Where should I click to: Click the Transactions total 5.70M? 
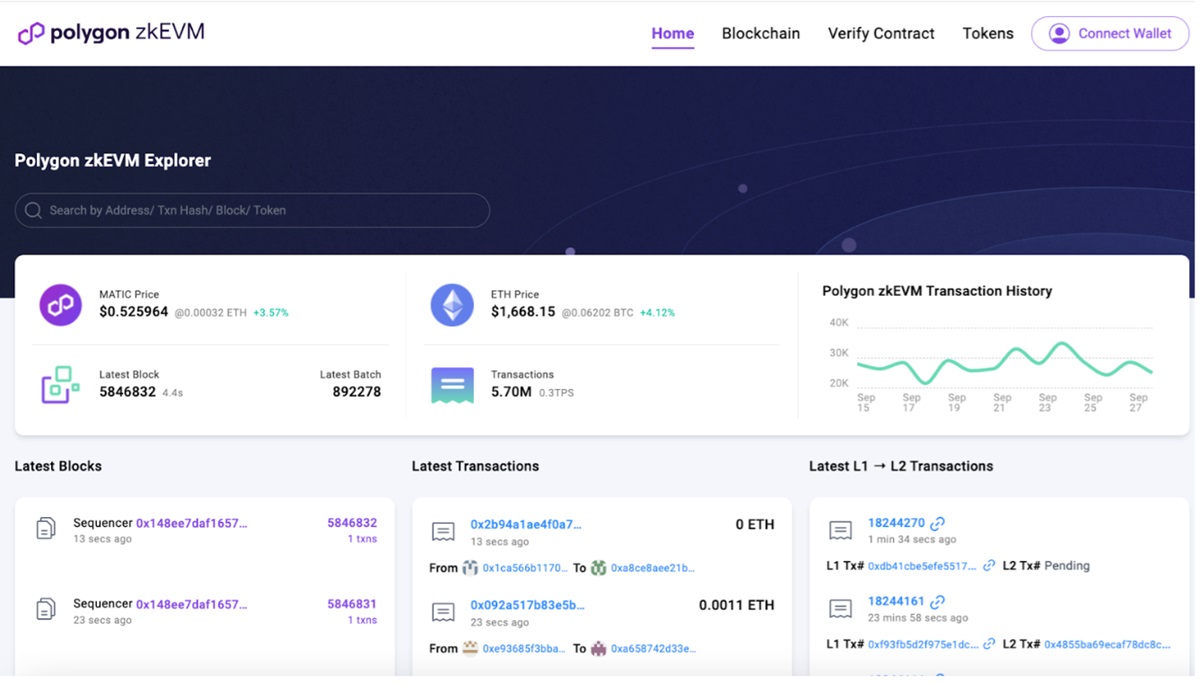pos(511,392)
